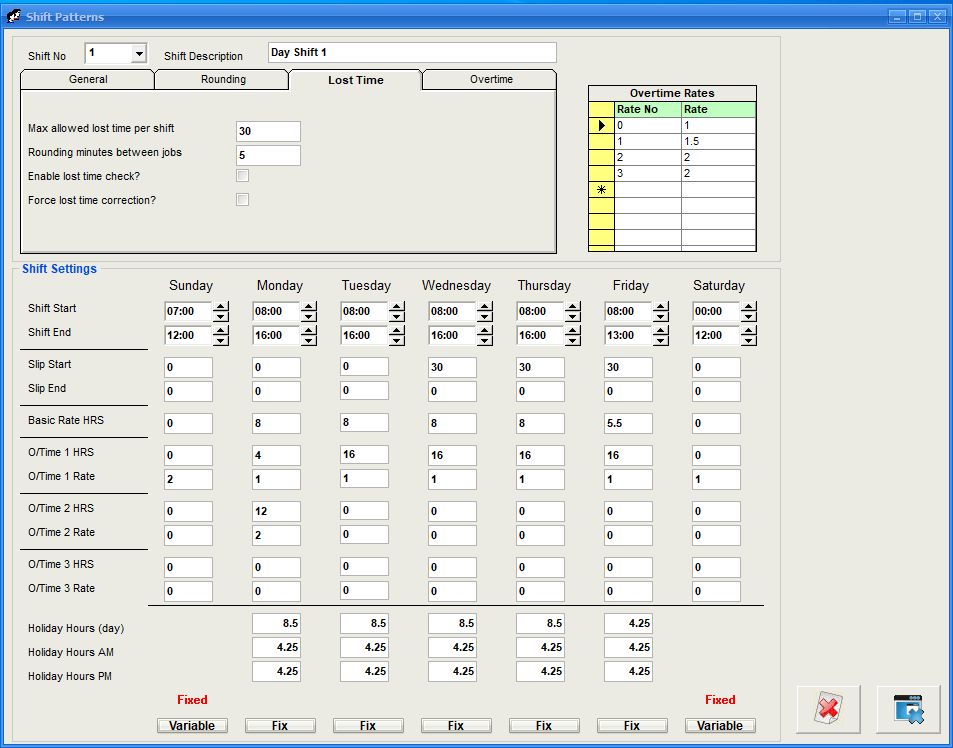Switch to the General tab
Image resolution: width=953 pixels, height=748 pixels.
click(x=88, y=80)
